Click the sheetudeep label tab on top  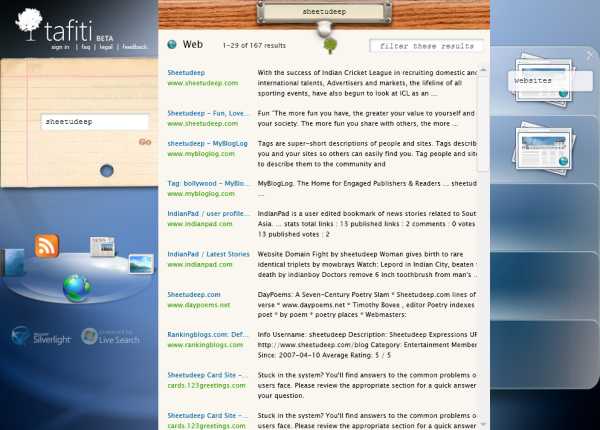tap(324, 12)
